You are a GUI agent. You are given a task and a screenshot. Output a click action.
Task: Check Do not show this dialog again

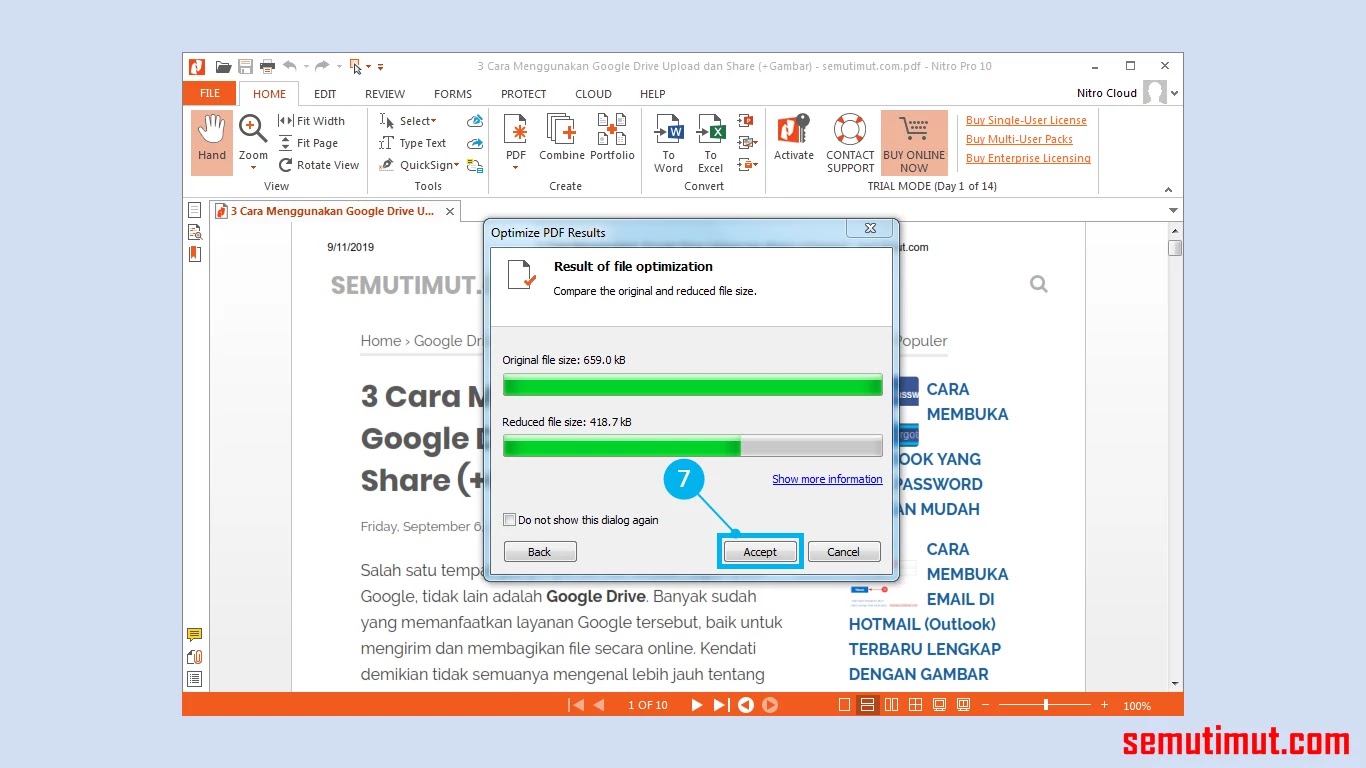click(510, 520)
